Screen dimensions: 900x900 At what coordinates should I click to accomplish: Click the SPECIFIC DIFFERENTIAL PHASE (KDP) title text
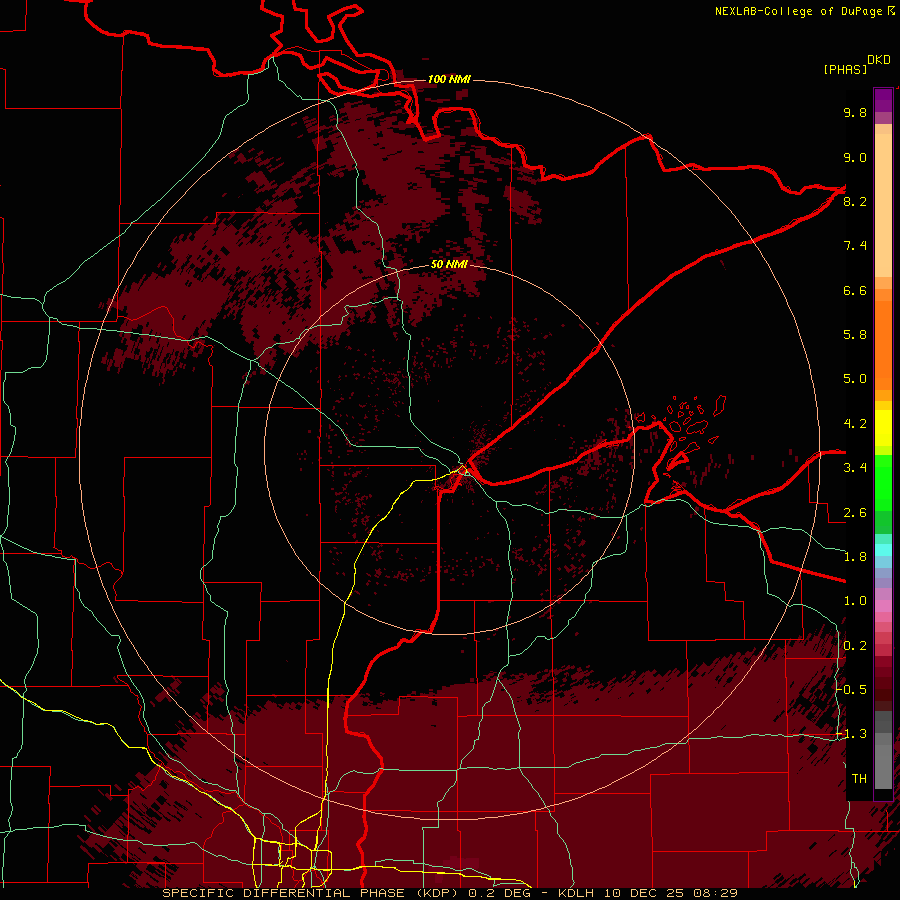(x=312, y=893)
